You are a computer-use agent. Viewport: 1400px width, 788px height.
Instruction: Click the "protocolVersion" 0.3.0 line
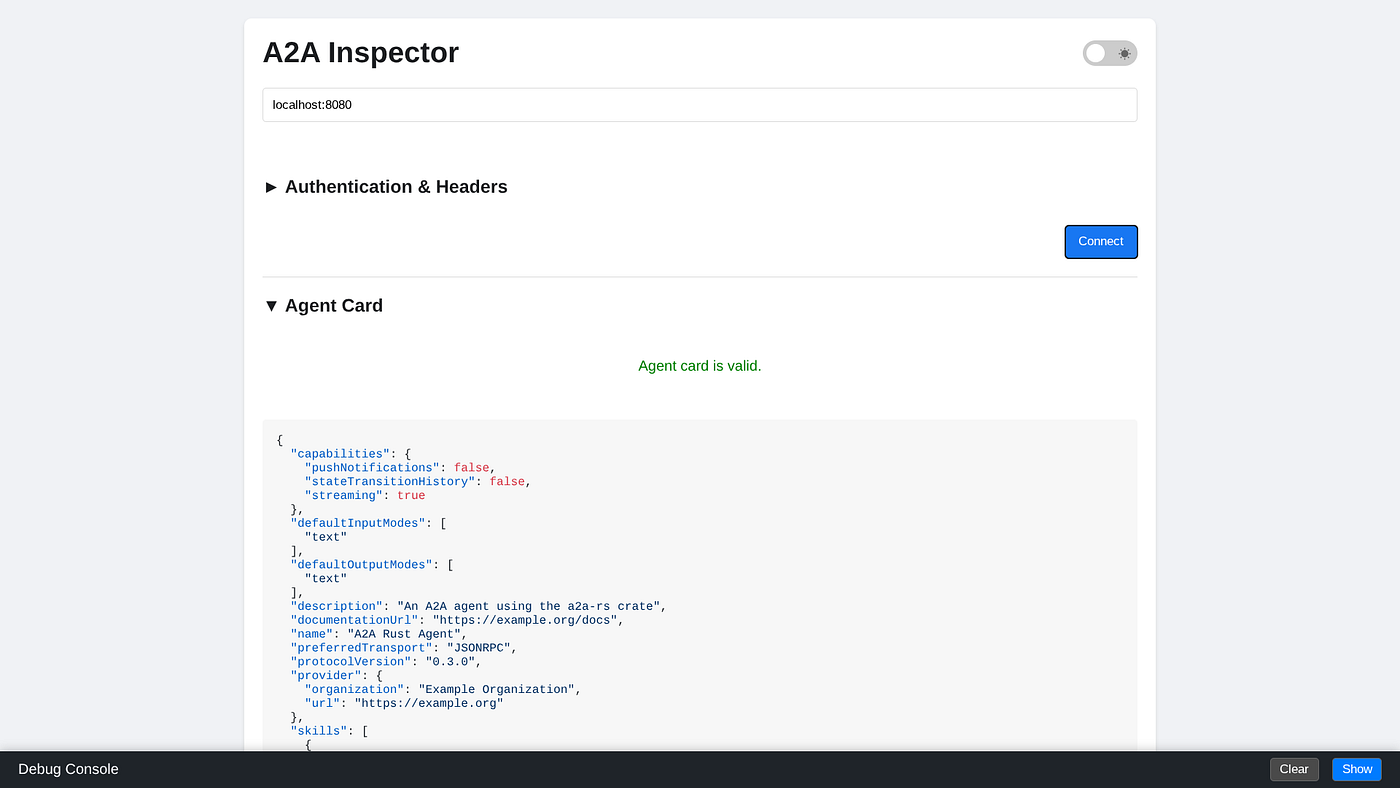(x=386, y=662)
